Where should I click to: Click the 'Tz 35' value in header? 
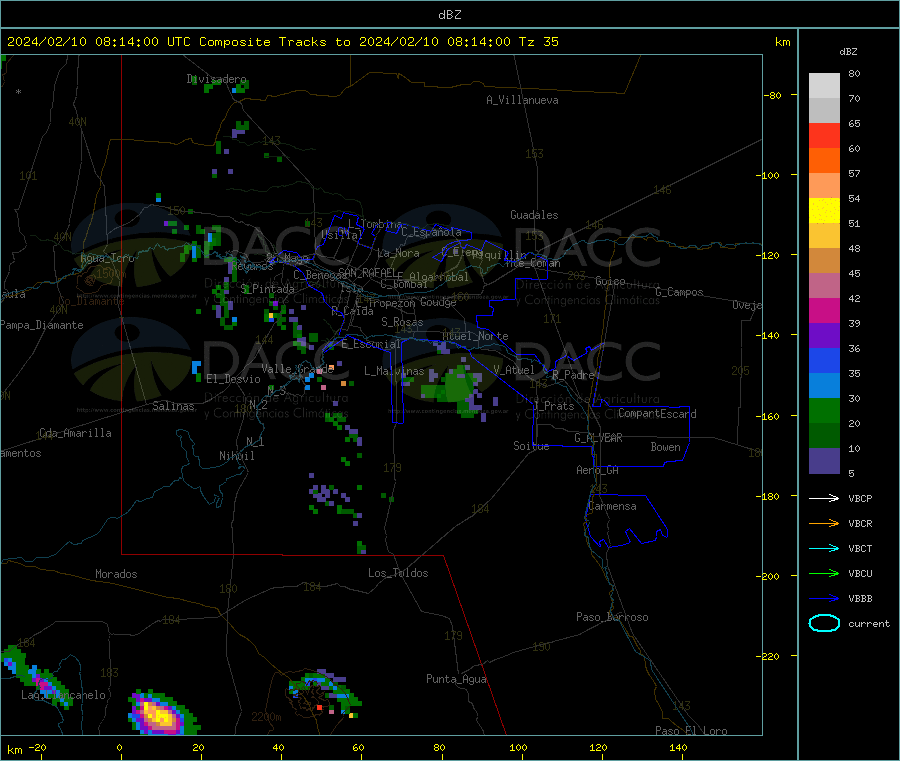point(538,42)
